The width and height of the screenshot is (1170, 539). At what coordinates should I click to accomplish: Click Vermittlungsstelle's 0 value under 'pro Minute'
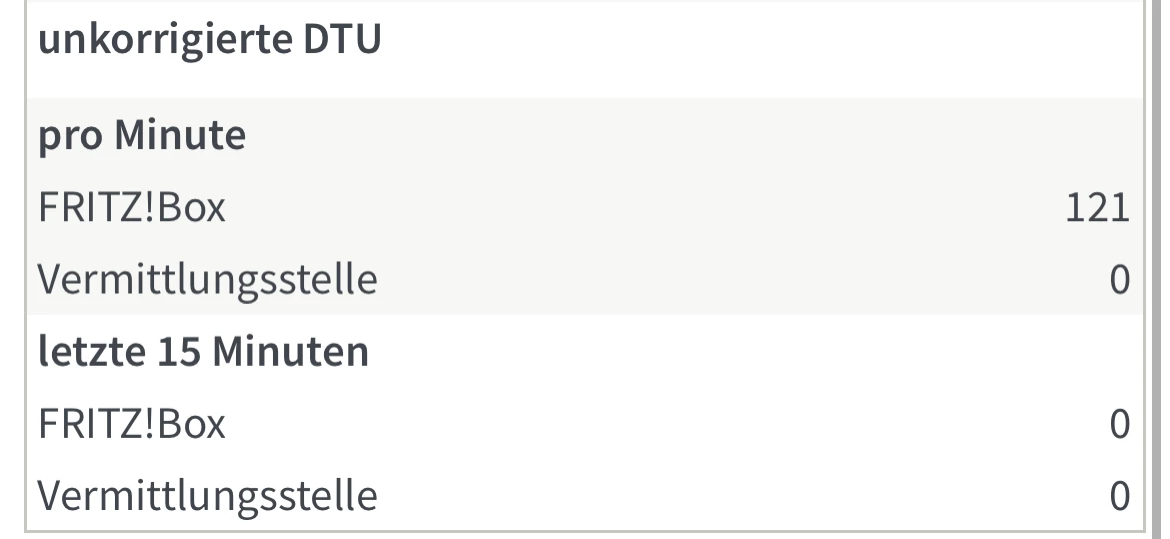(1119, 281)
